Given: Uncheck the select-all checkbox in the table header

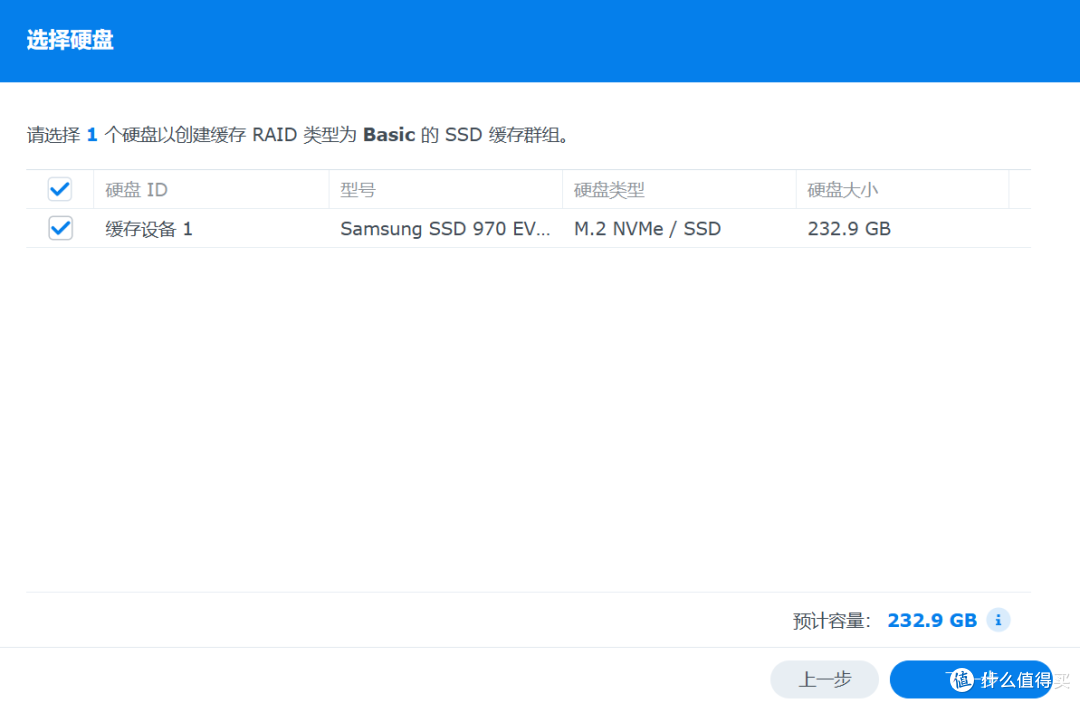Looking at the screenshot, I should (60, 189).
